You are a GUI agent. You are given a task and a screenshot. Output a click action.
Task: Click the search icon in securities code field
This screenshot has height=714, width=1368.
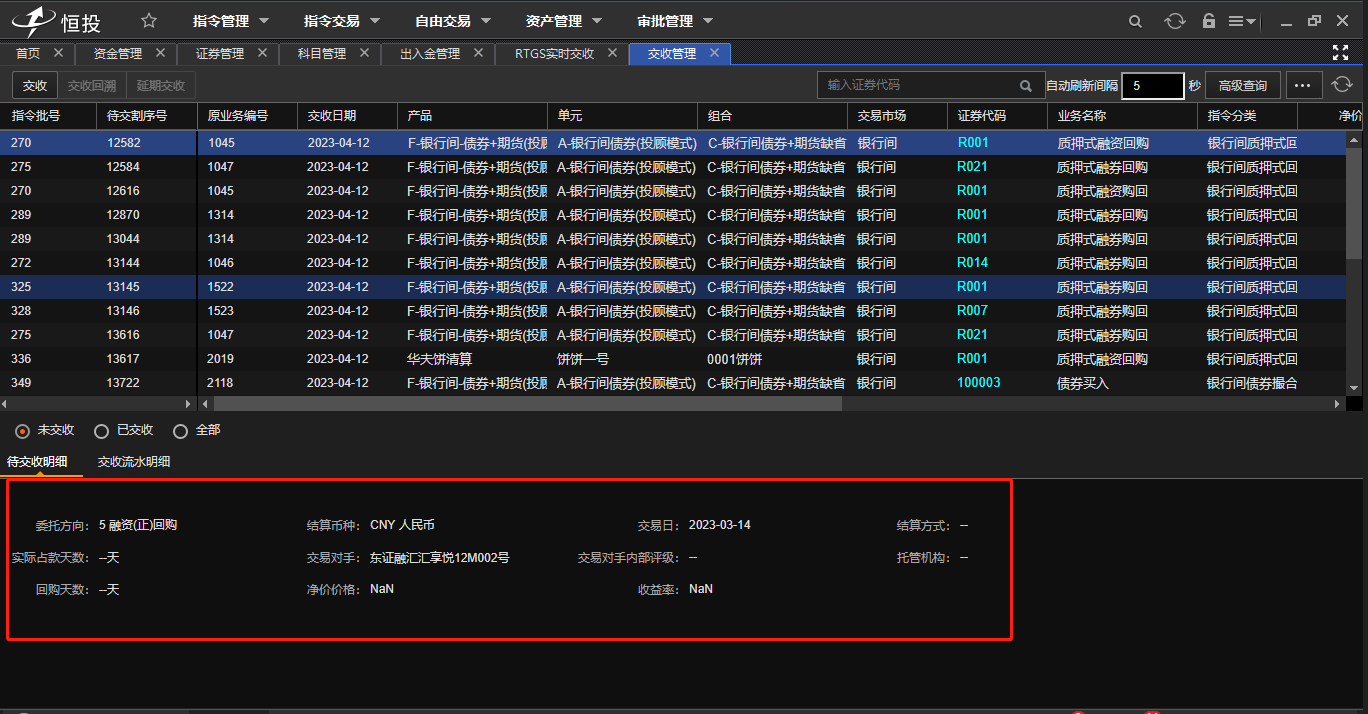click(1026, 86)
